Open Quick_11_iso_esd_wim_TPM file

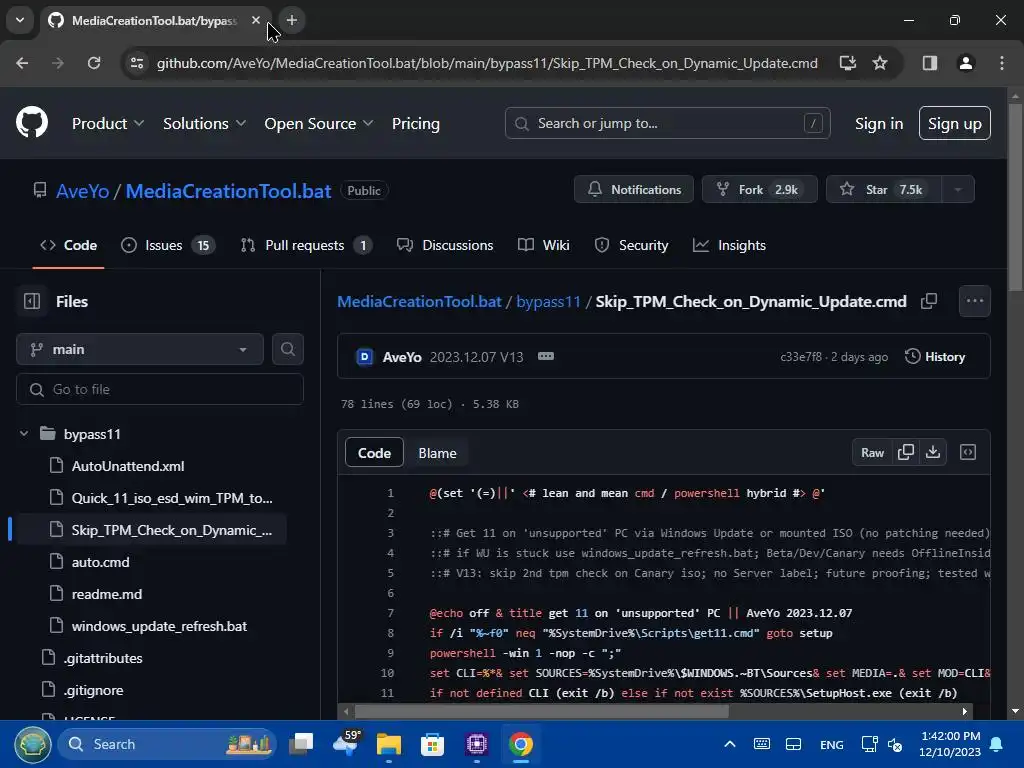pos(172,498)
